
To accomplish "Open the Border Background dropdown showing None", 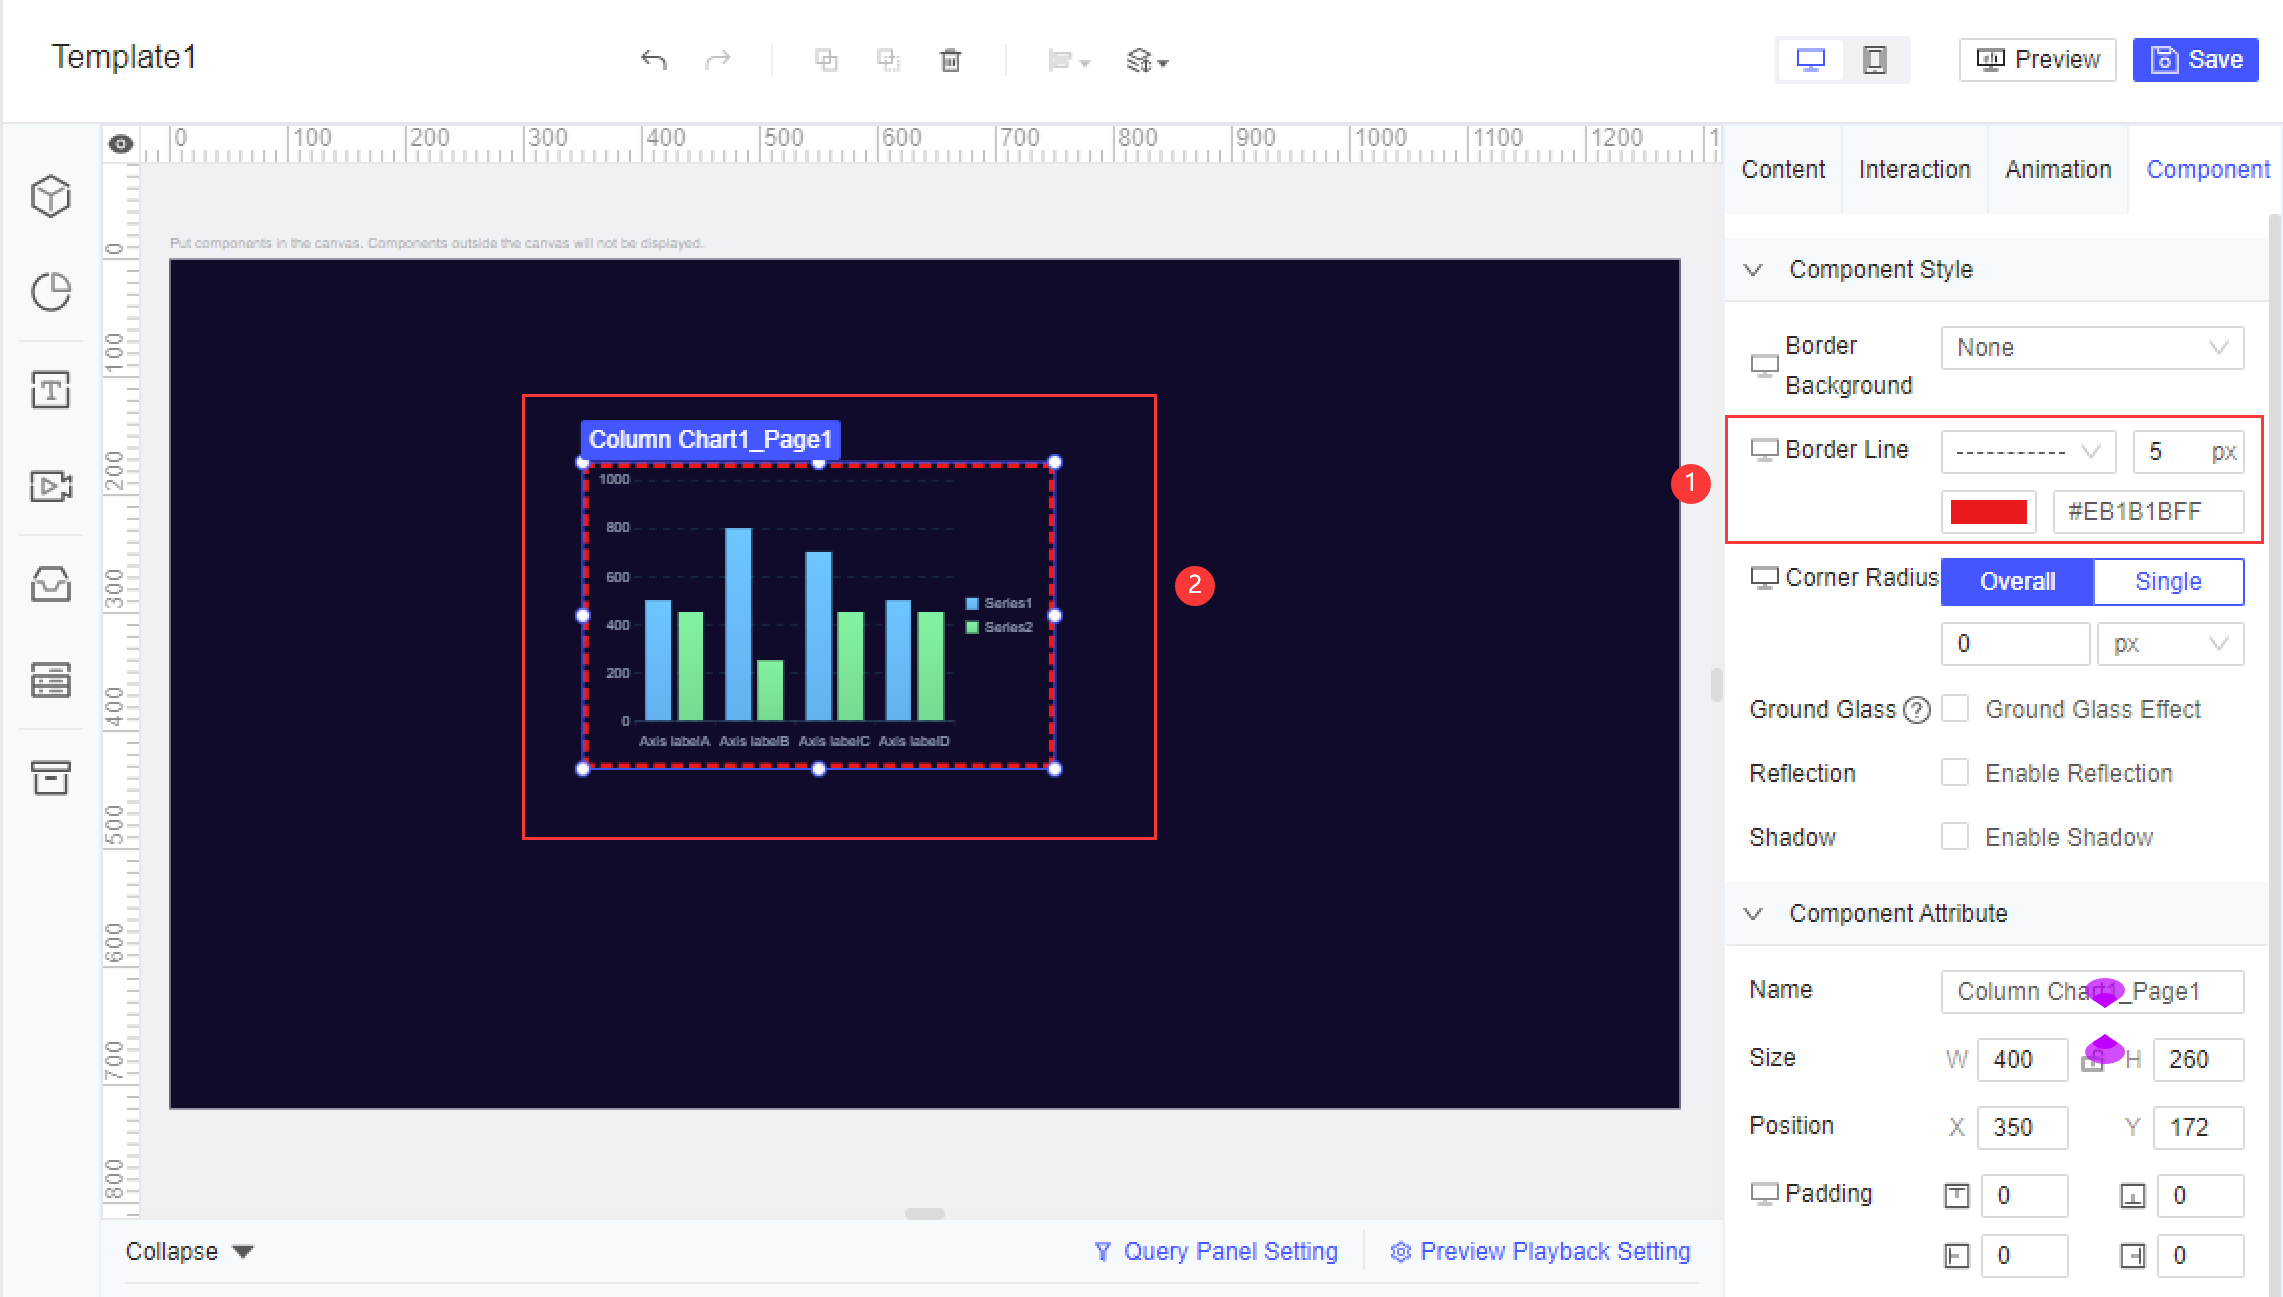I will pyautogui.click(x=2092, y=347).
